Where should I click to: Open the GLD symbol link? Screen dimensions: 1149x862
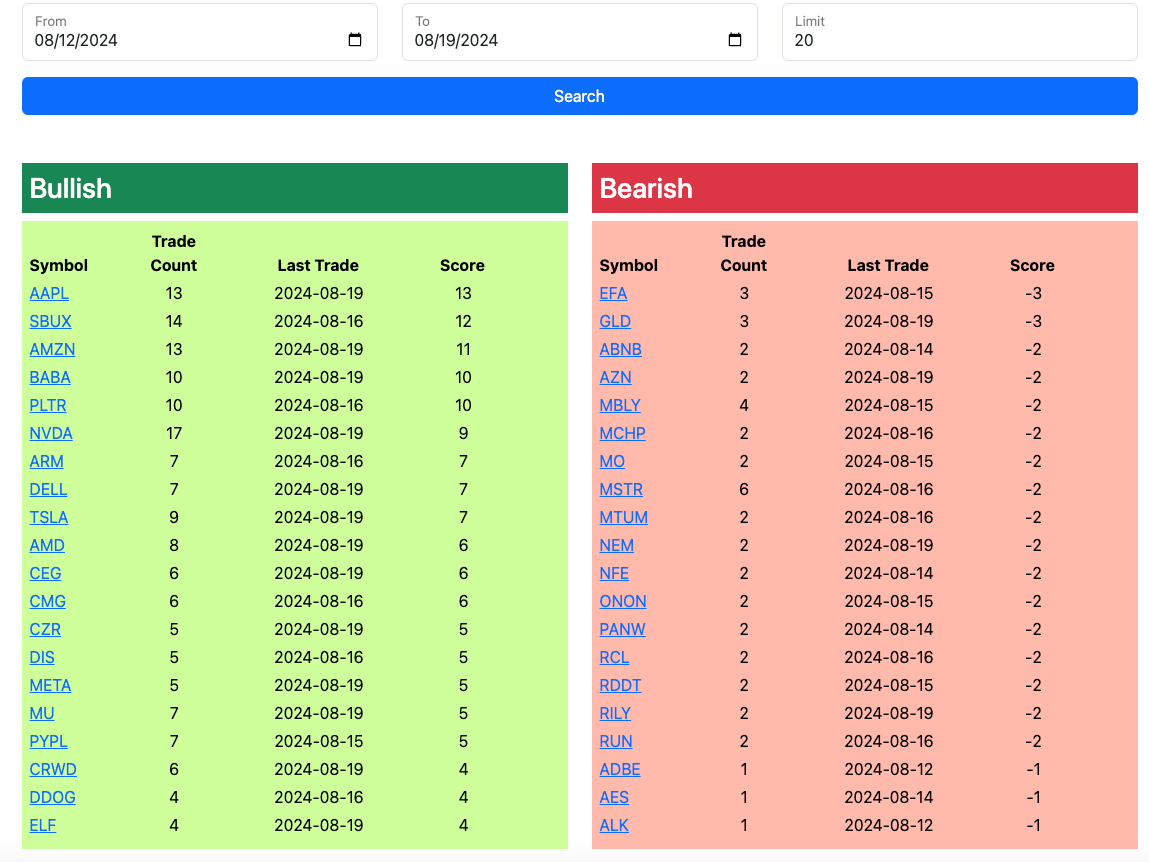tap(615, 321)
